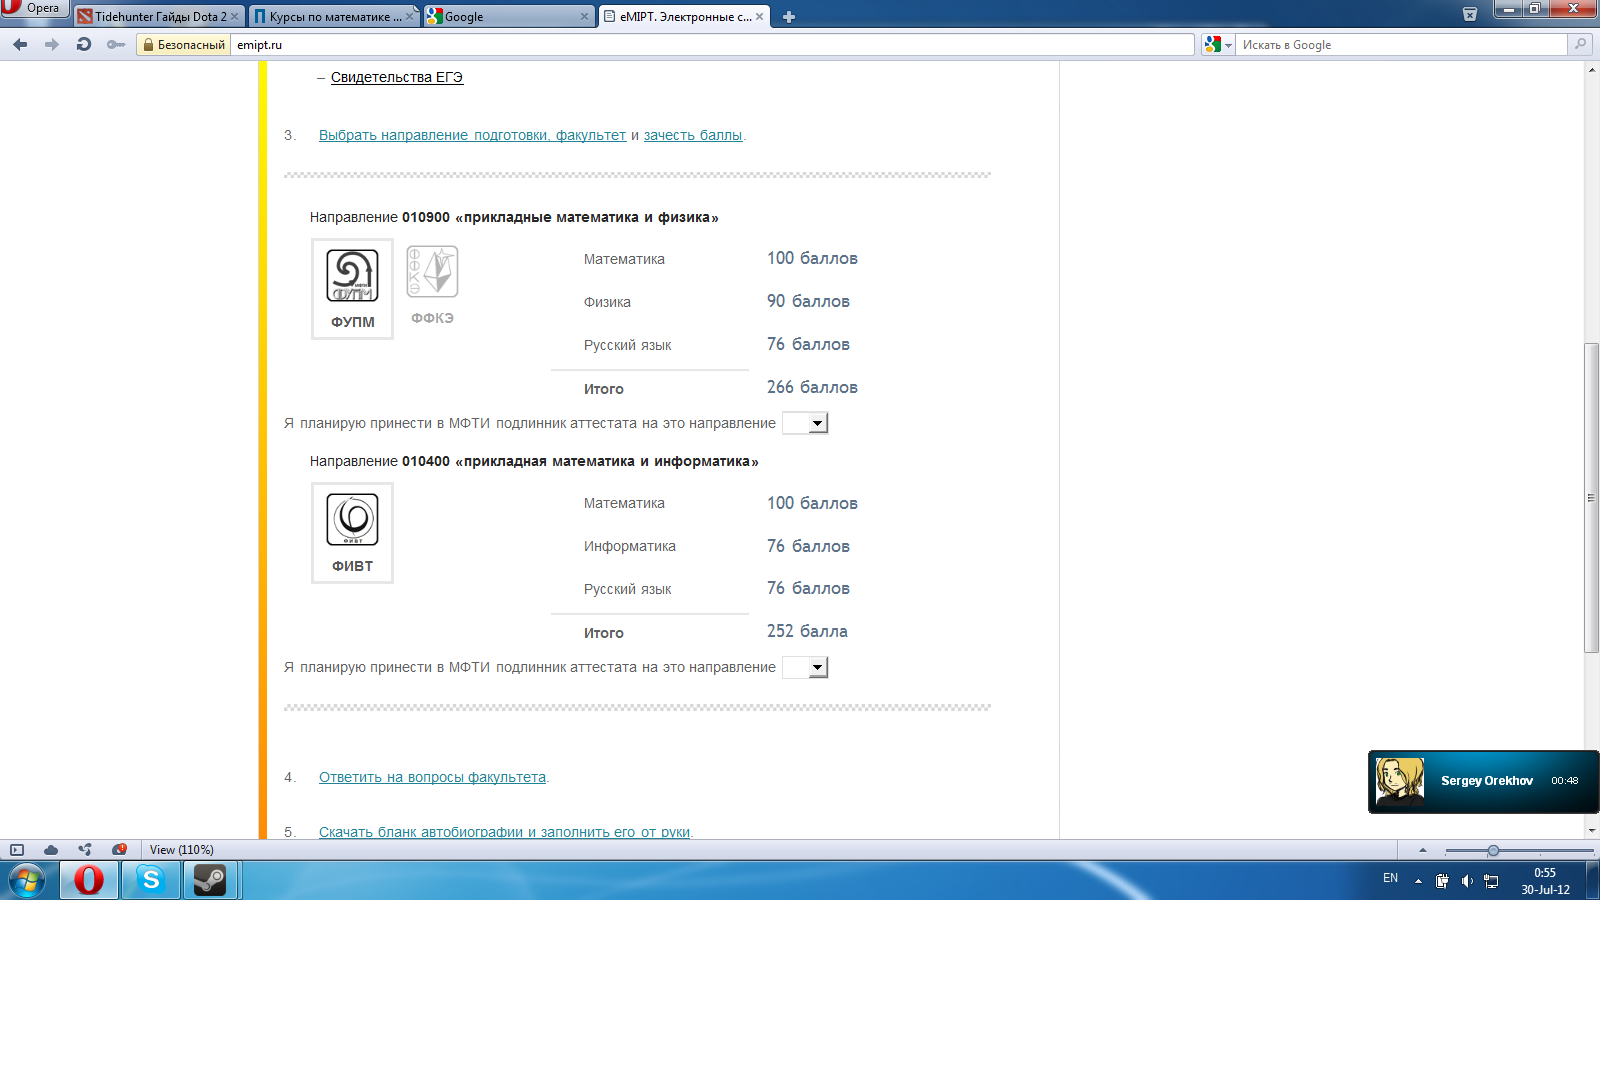Go back using the Back arrow
Screen dimensions: 1600x1074
click(20, 44)
